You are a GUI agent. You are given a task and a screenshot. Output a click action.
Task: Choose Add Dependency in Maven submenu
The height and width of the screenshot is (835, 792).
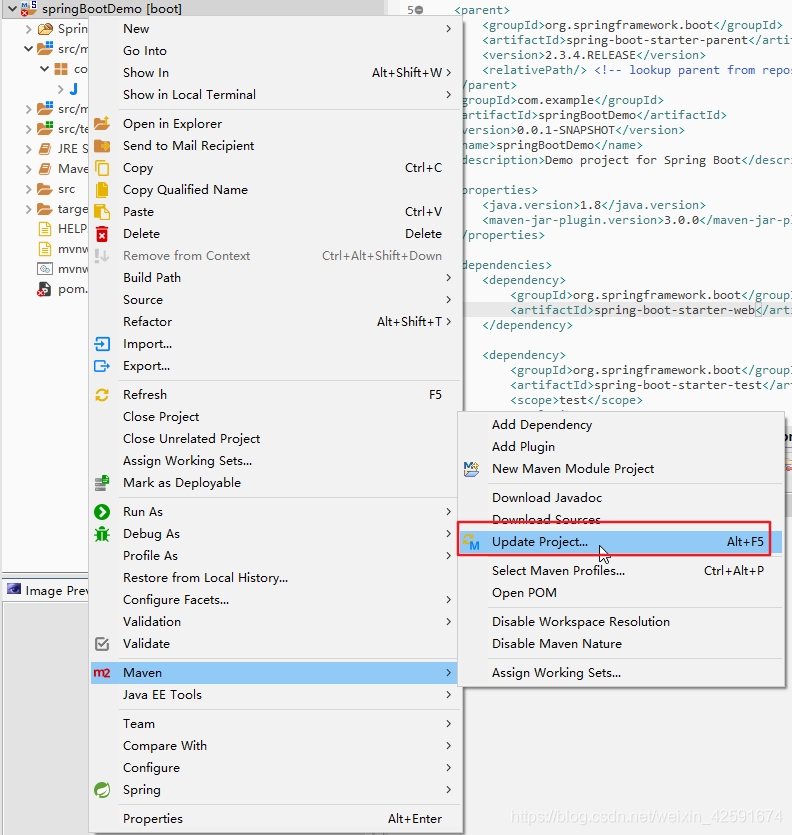point(542,424)
